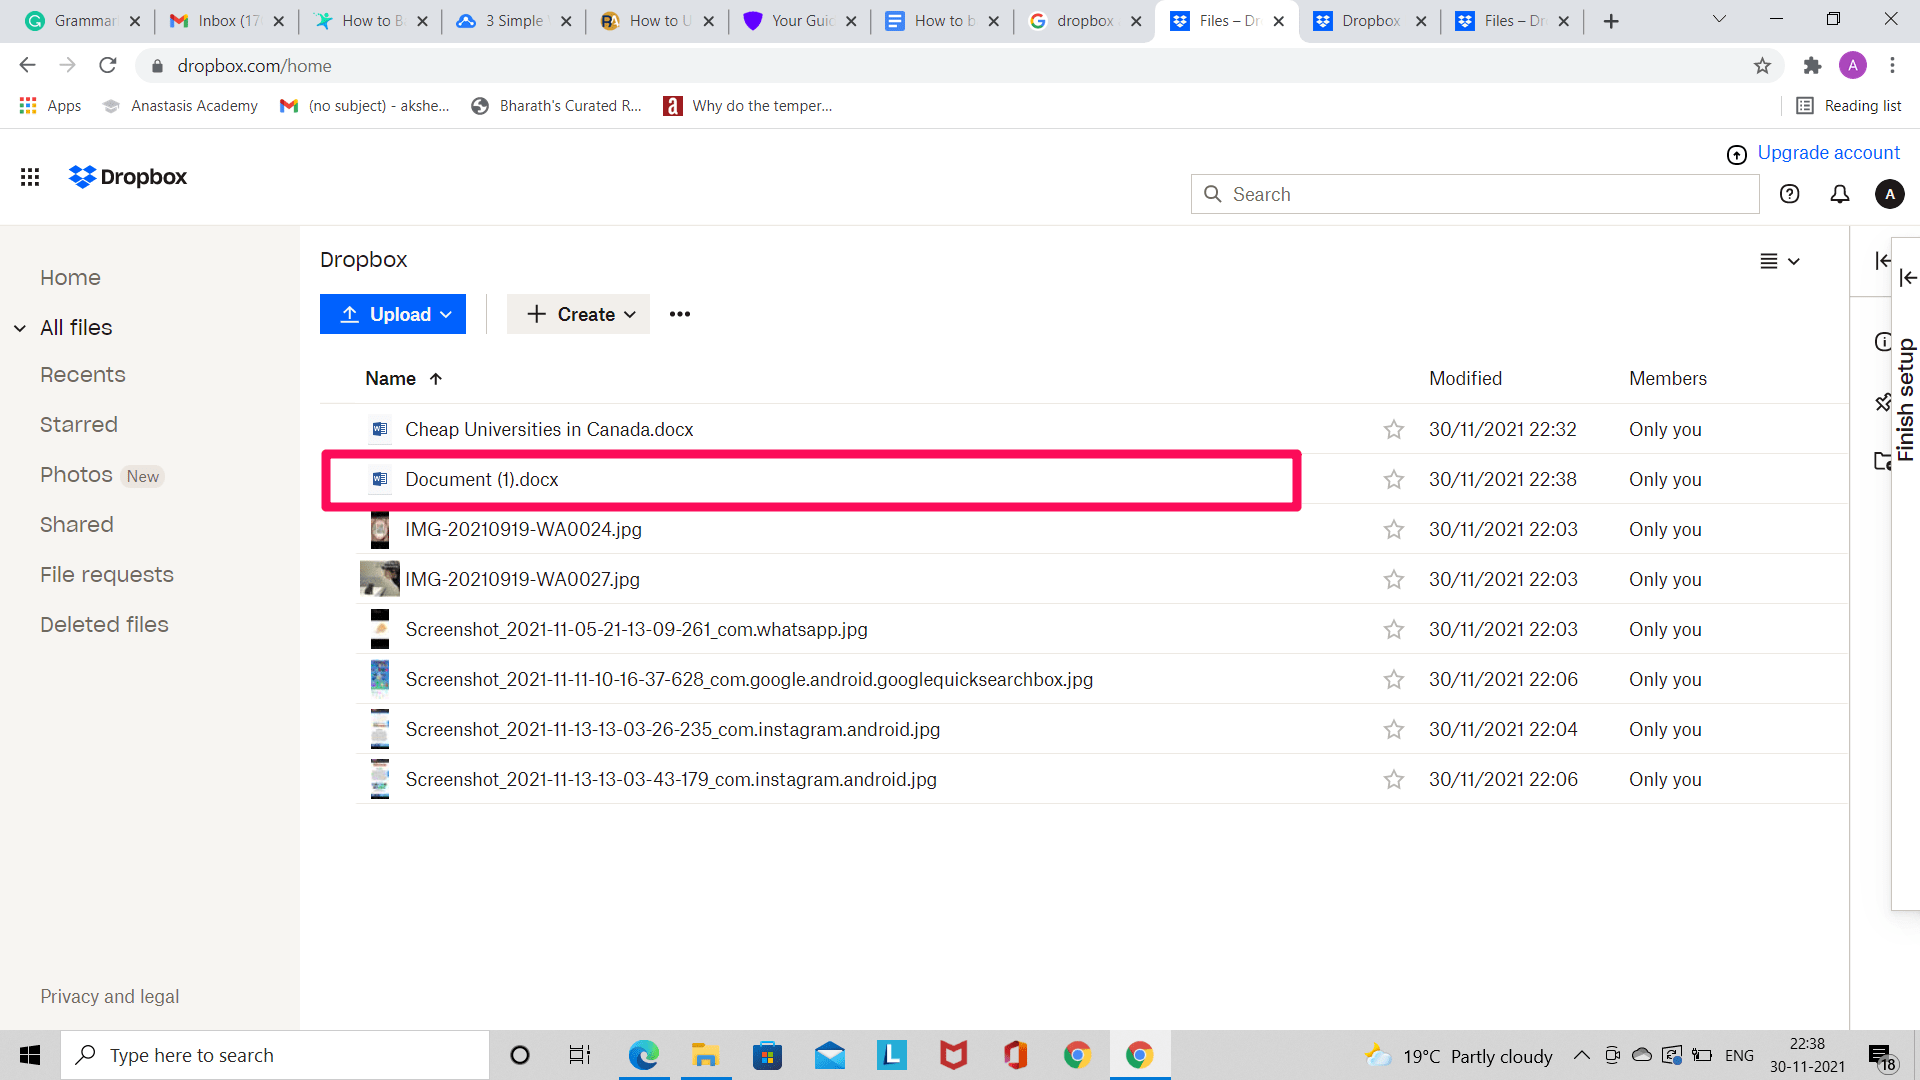Open Chrome profile avatar

pos(1853,66)
